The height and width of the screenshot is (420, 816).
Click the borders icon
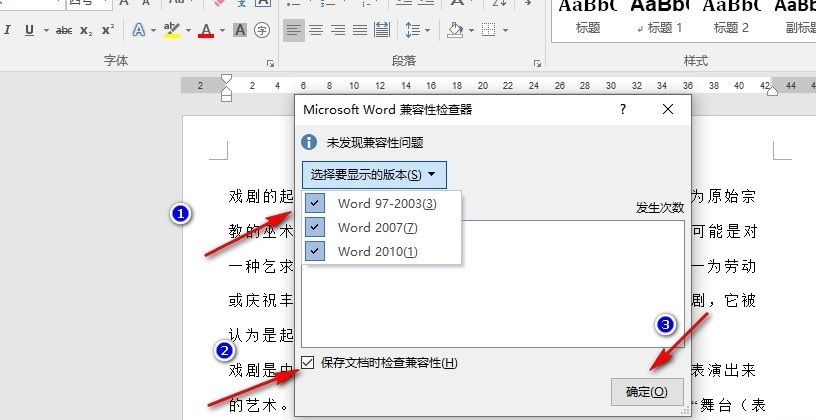click(489, 30)
